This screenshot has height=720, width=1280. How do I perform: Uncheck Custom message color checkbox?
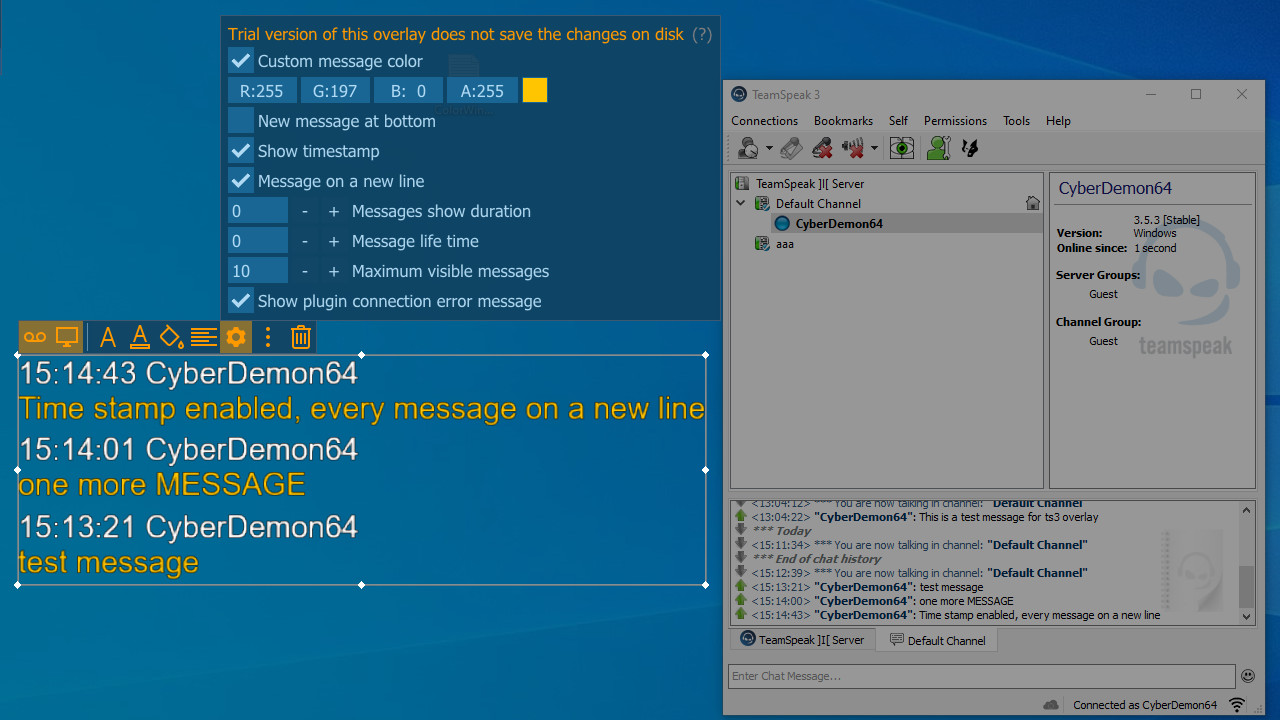point(241,61)
